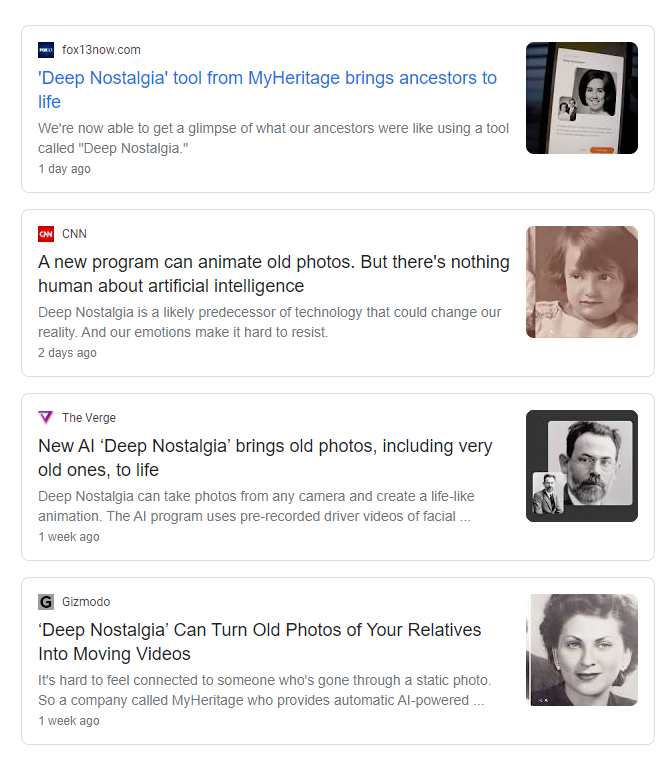Click snippet 'Deep Nostalgia is a likely predecessor'

click(x=270, y=322)
